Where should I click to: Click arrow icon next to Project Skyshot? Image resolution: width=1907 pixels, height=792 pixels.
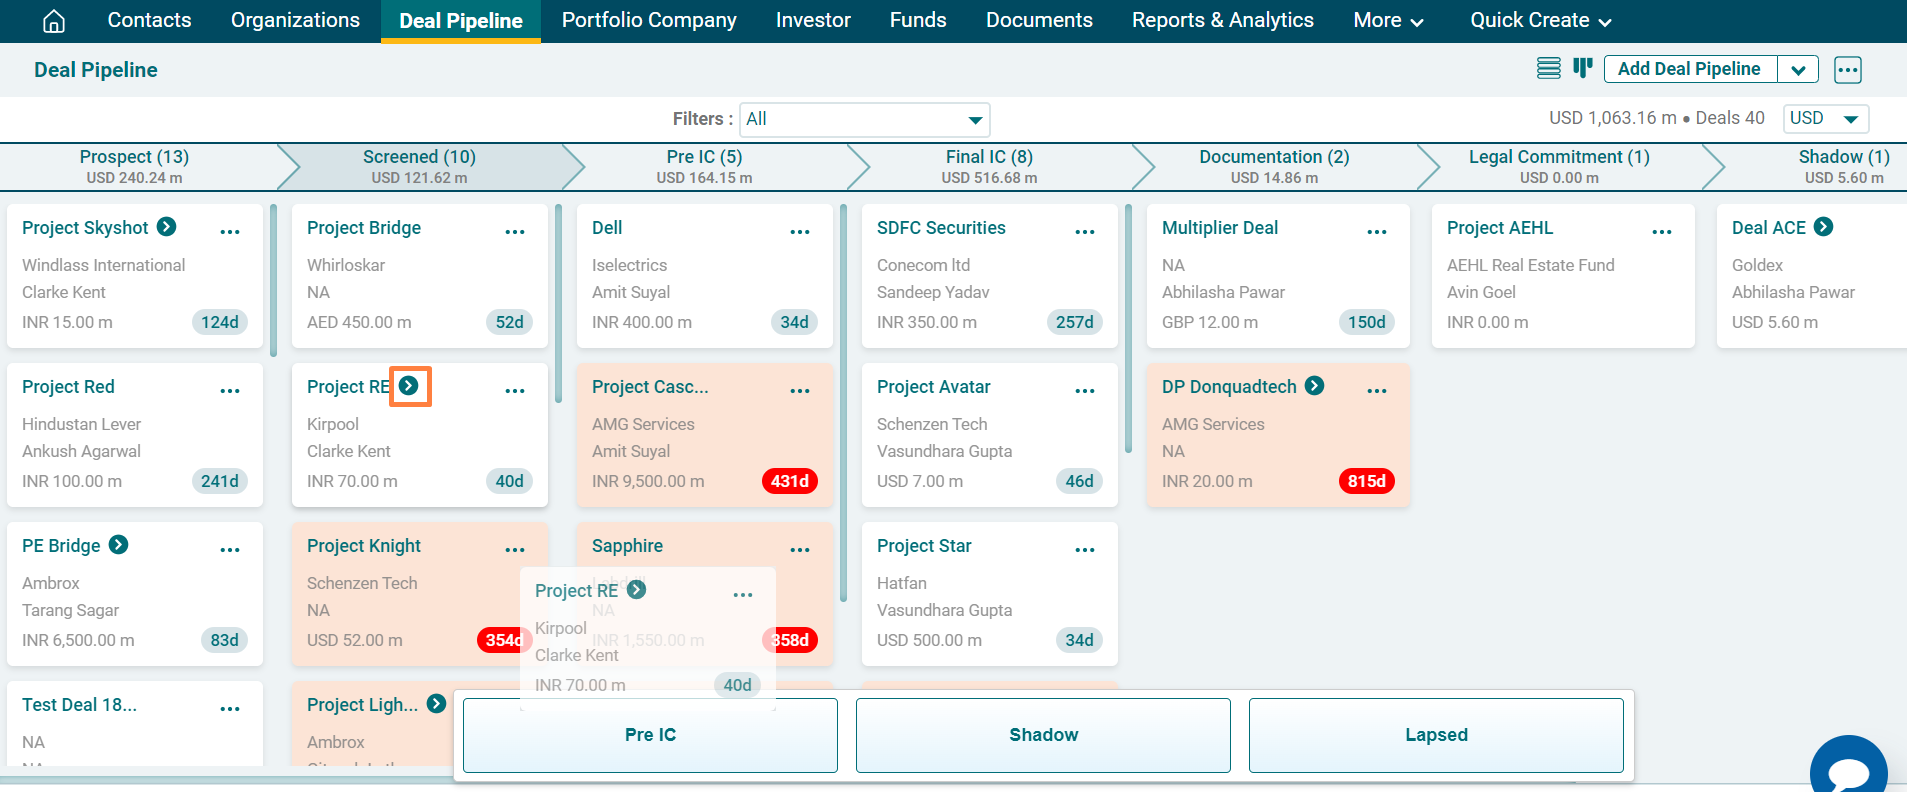pos(167,227)
